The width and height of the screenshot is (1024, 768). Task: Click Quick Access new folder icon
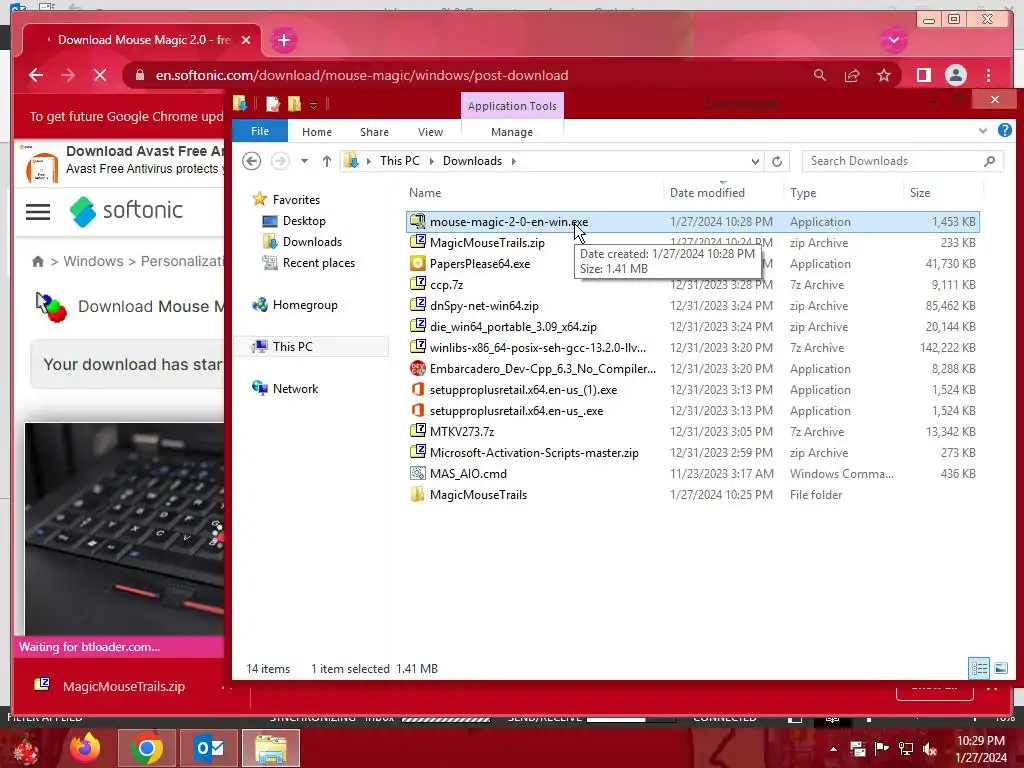click(295, 104)
